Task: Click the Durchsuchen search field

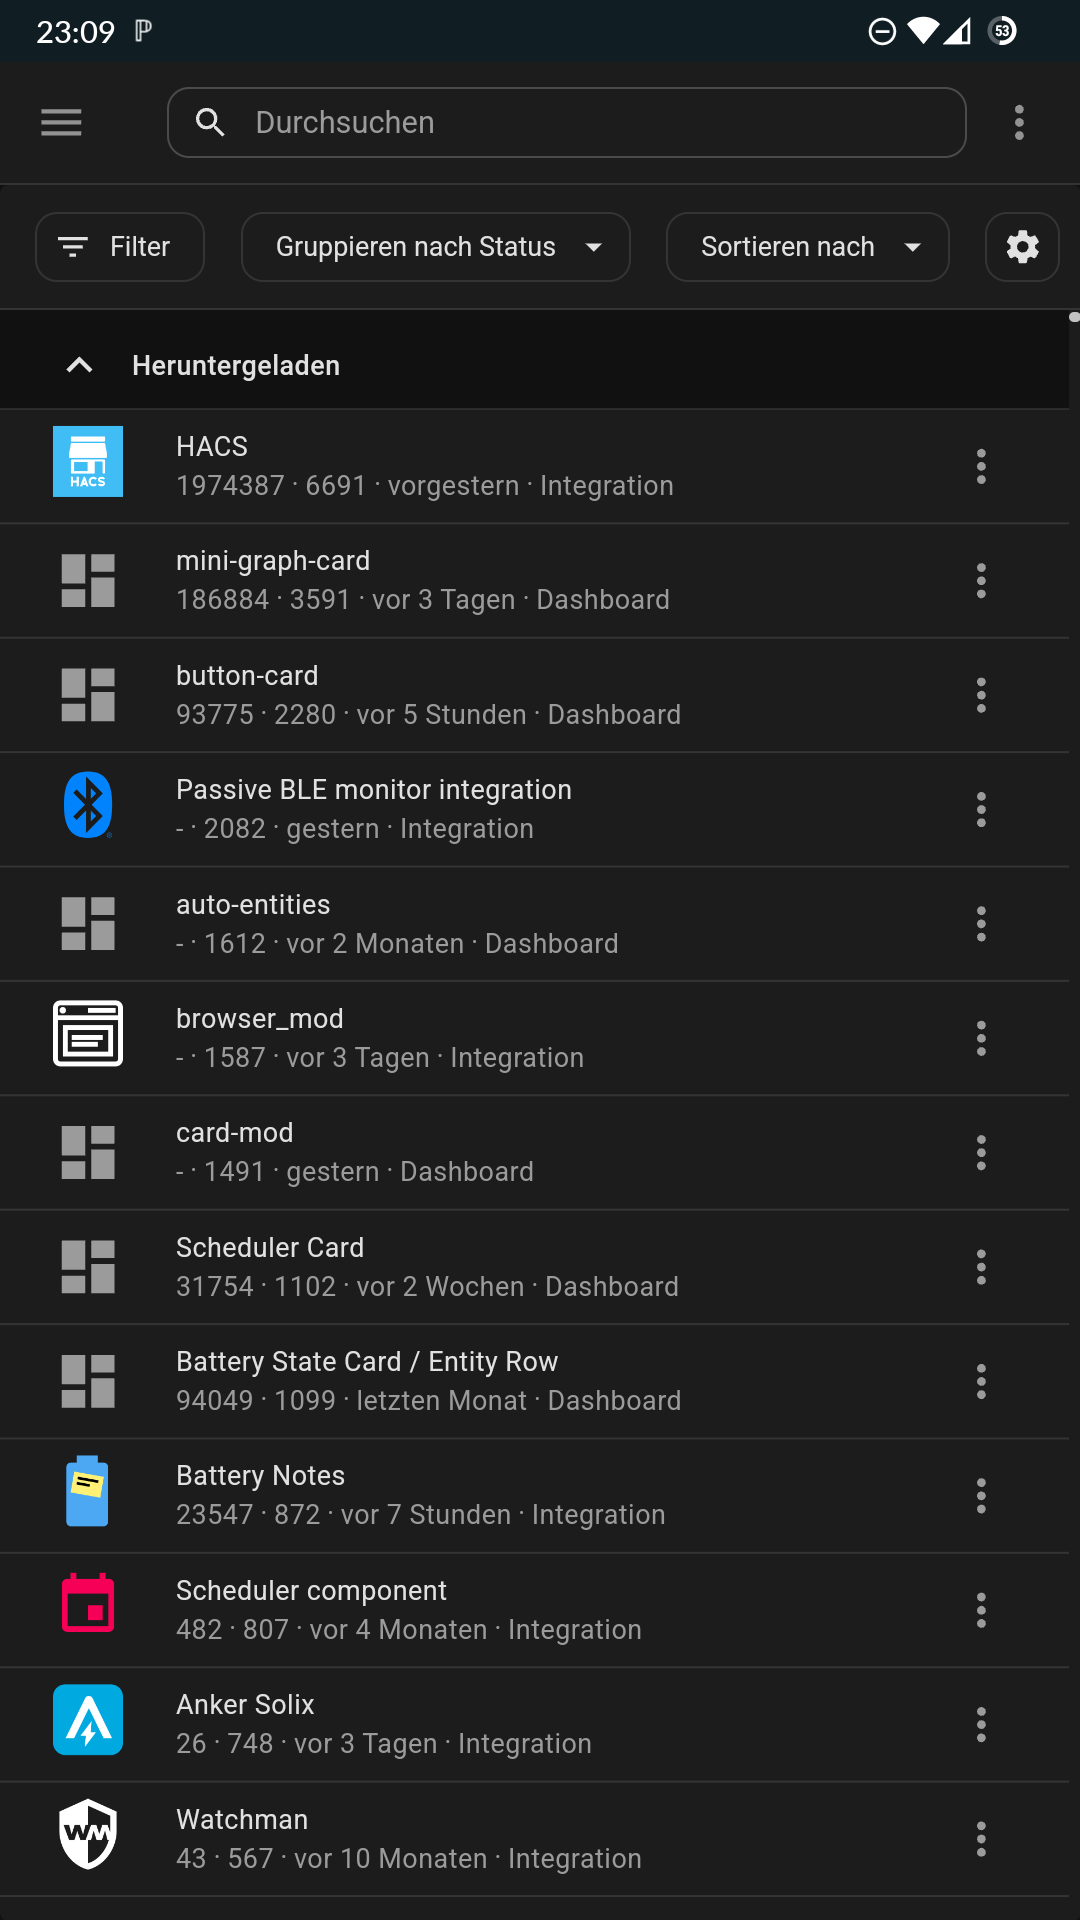Action: pos(580,123)
